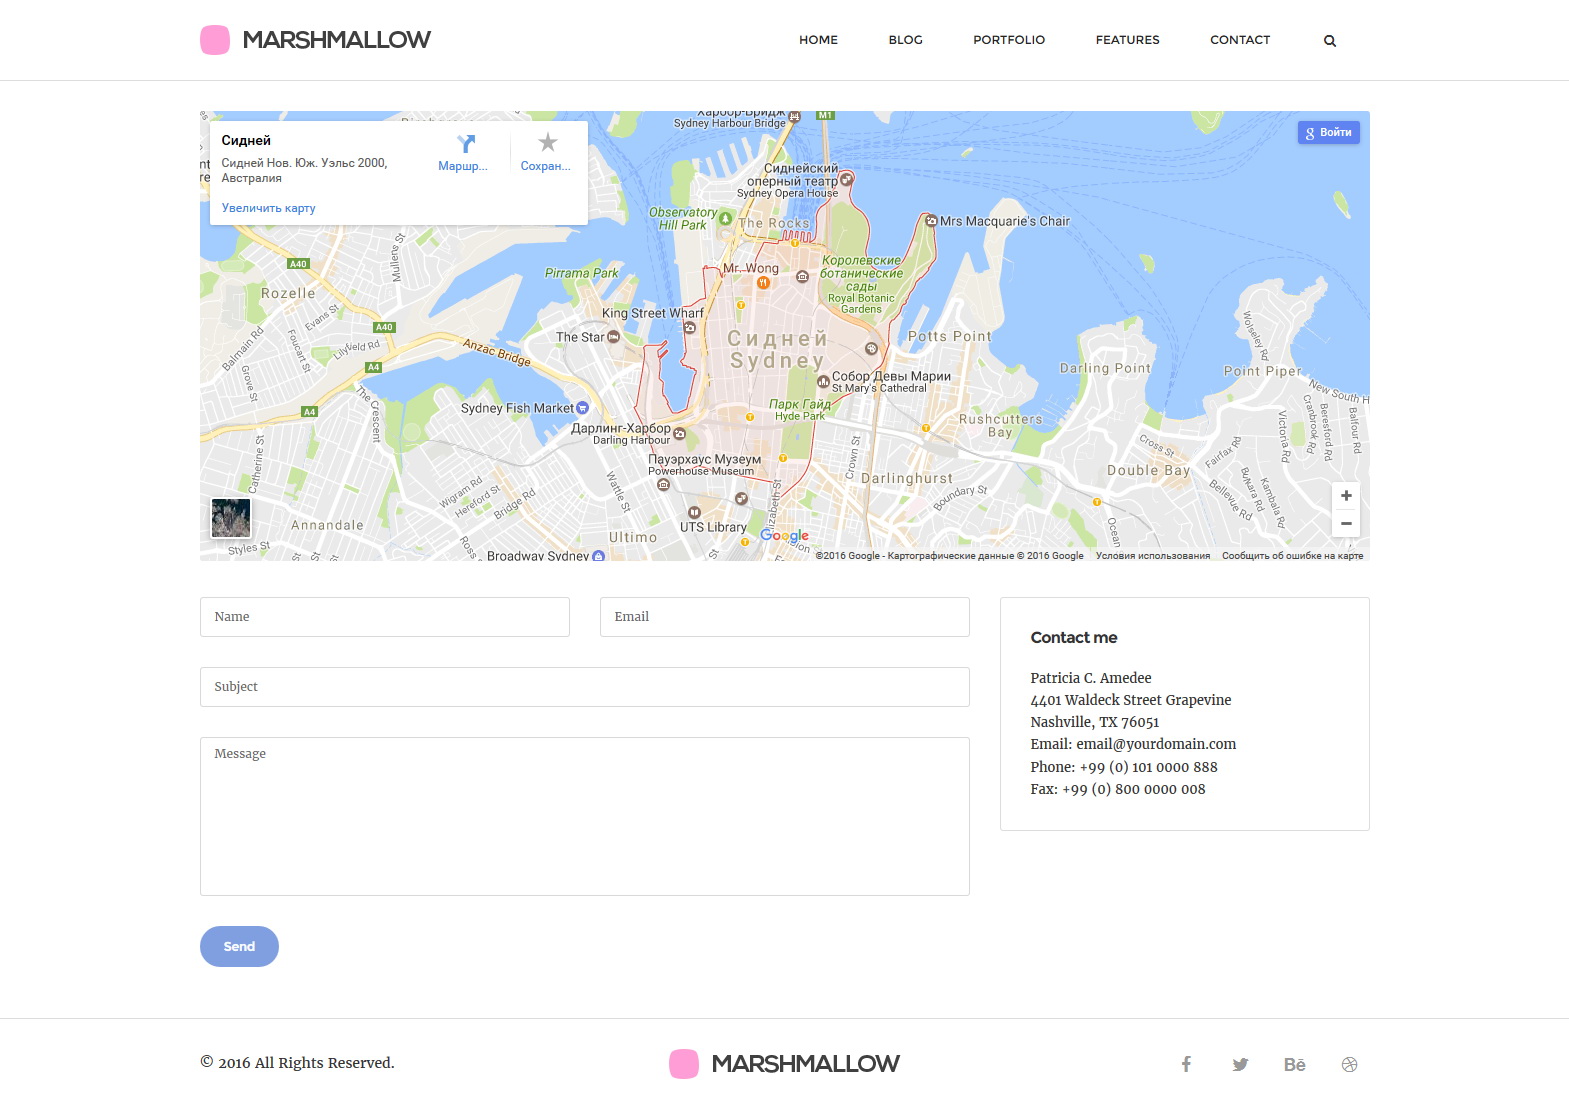Click the Marshmallow logo in the footer
1569x1109 pixels.
[x=784, y=1064]
